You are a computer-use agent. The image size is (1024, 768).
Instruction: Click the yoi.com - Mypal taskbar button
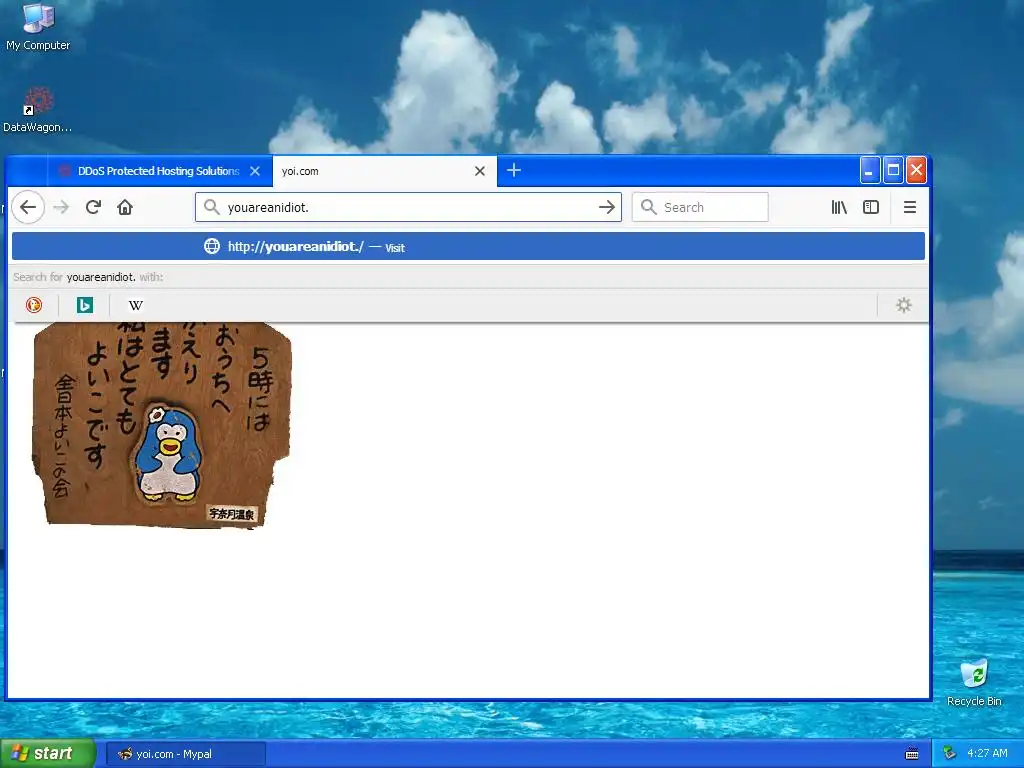(x=185, y=754)
